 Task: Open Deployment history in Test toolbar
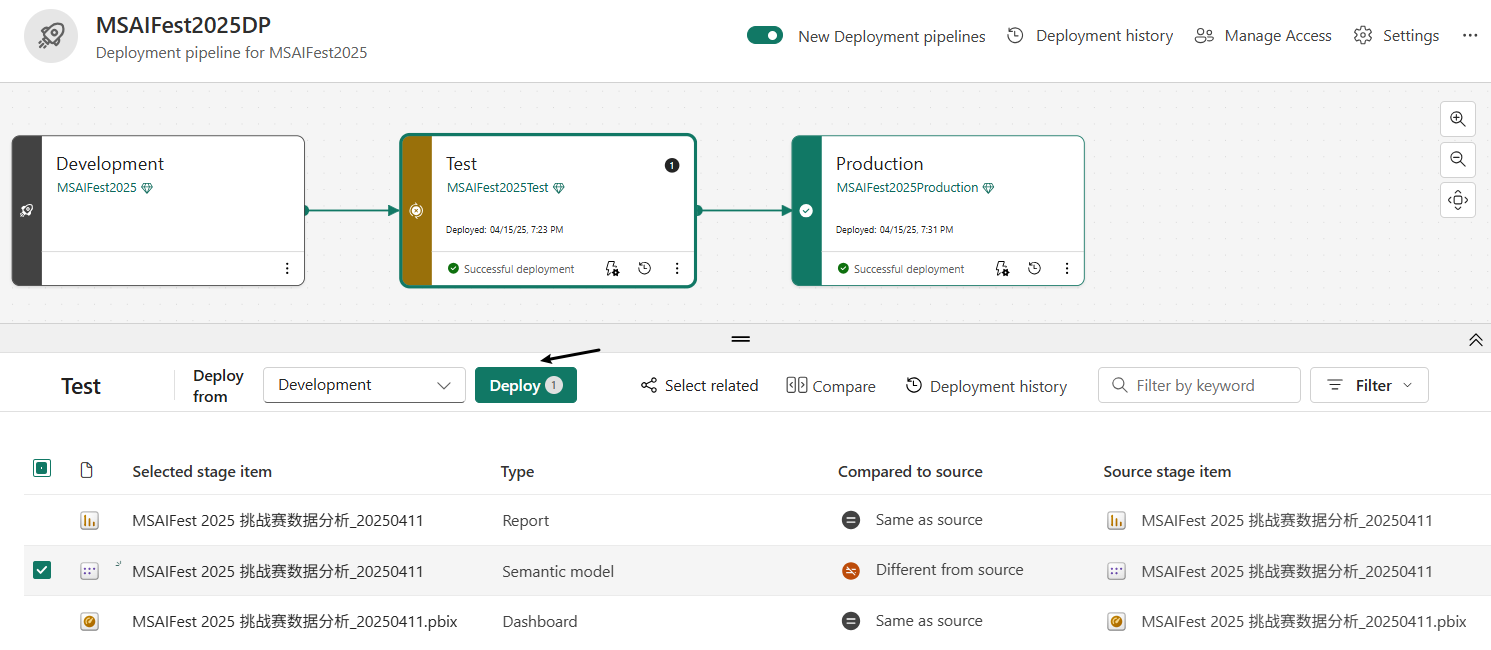click(986, 385)
